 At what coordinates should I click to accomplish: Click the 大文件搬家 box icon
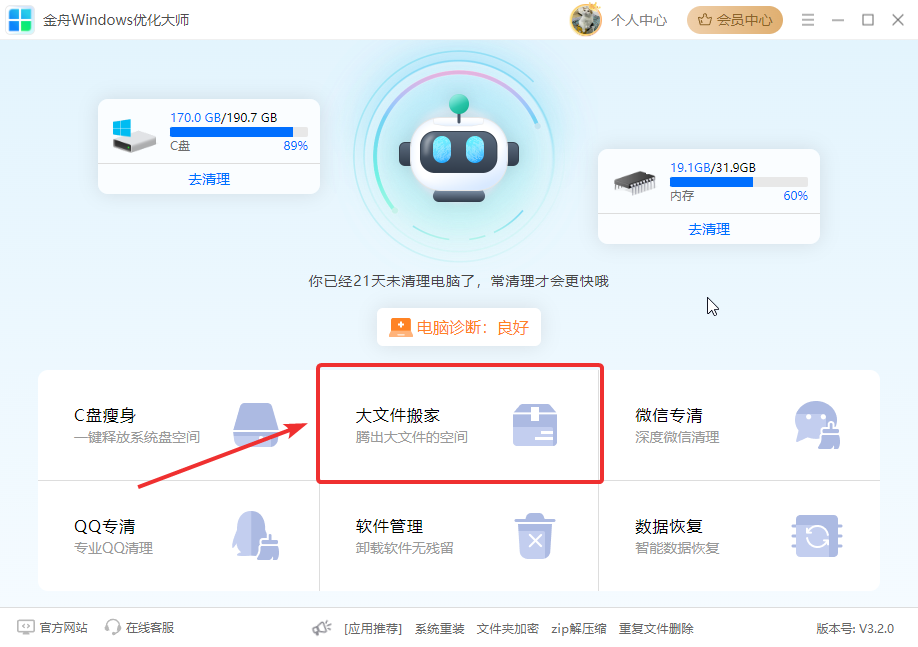(x=535, y=425)
